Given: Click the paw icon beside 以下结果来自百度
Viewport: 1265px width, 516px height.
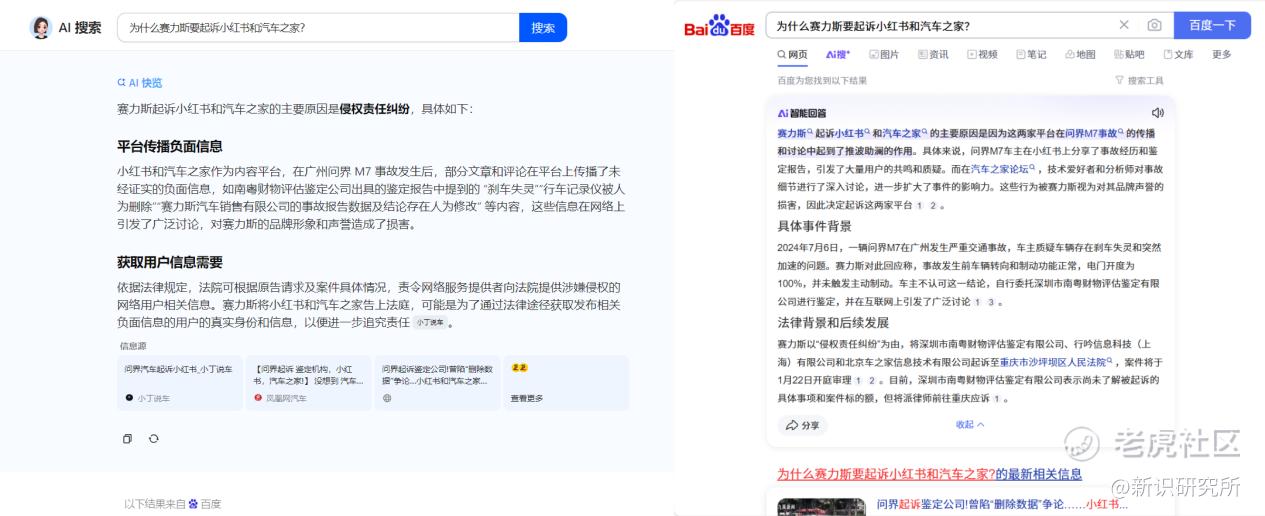Looking at the screenshot, I should [x=194, y=504].
